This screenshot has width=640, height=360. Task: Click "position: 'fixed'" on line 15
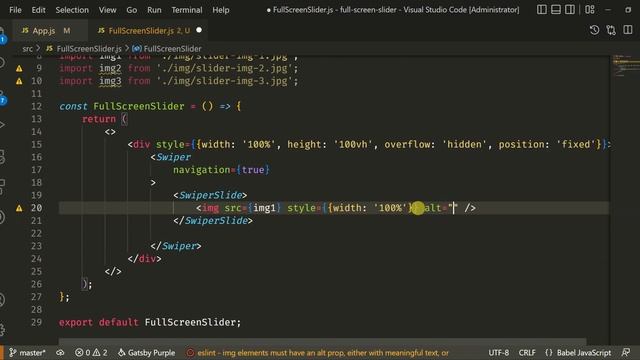point(547,144)
